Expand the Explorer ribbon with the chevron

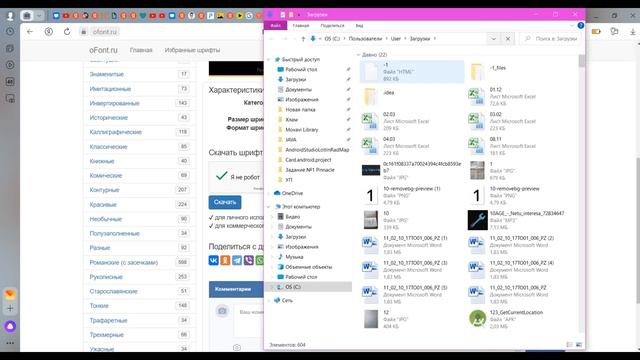coord(572,25)
